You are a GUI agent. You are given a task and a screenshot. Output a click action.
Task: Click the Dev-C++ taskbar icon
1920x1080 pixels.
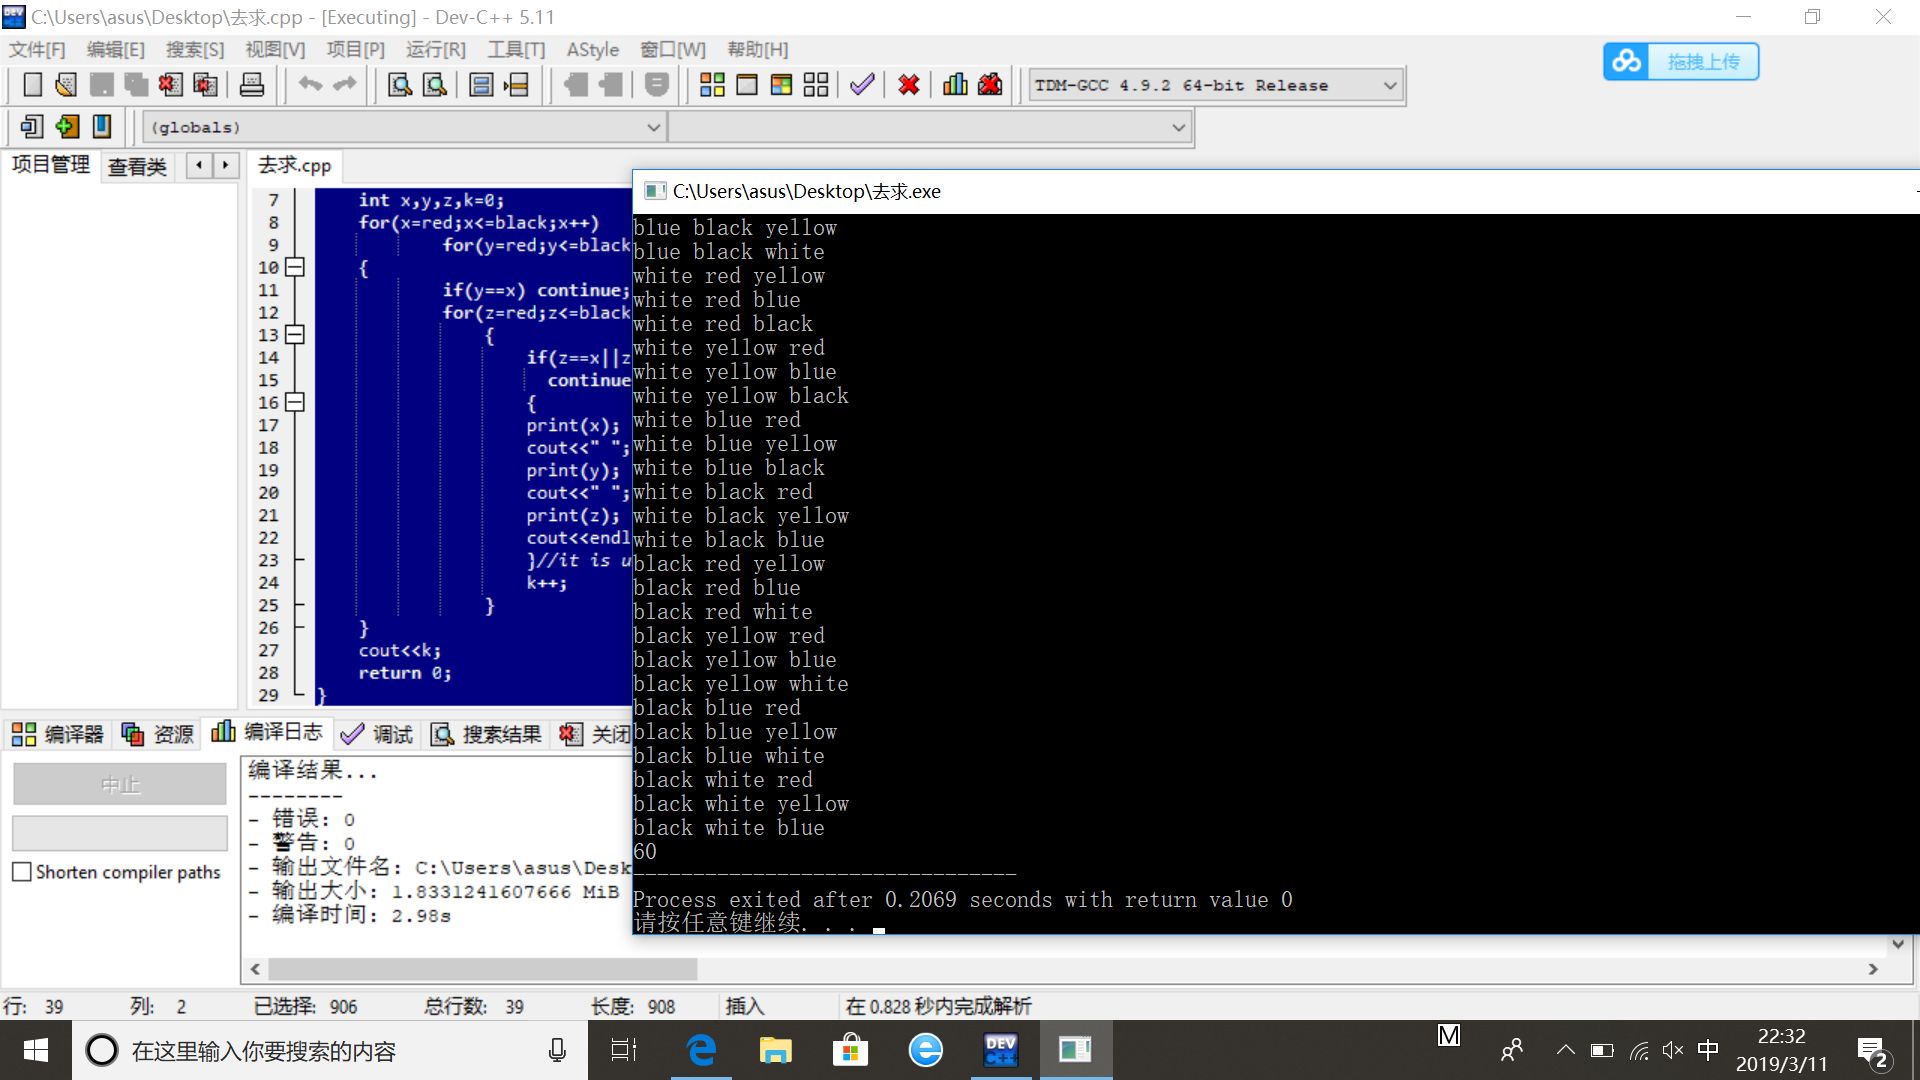(1001, 1050)
